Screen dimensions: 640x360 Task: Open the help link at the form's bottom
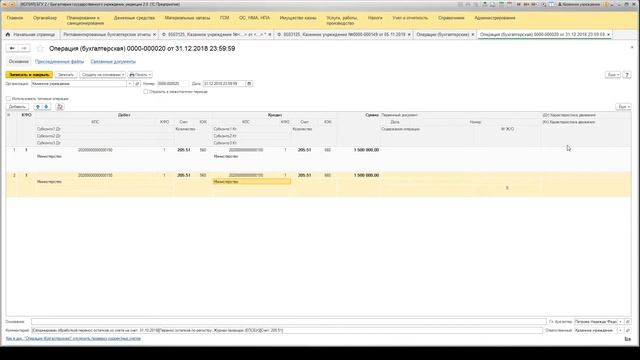point(73,338)
